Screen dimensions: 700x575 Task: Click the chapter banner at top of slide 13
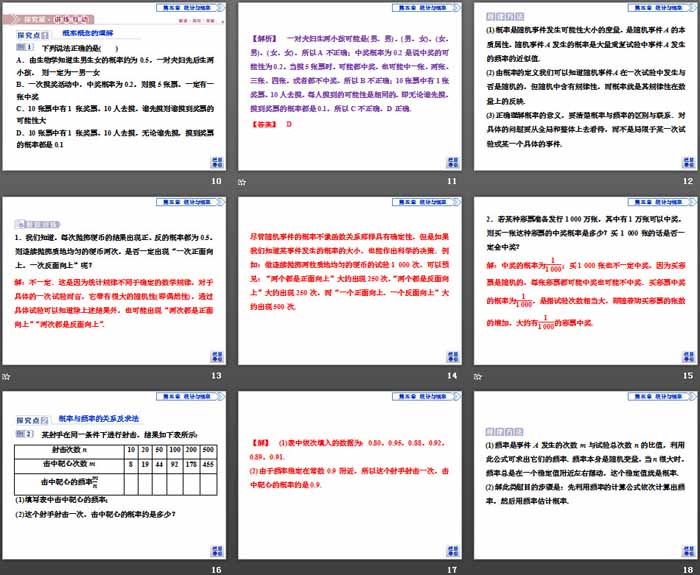[x=191, y=202]
